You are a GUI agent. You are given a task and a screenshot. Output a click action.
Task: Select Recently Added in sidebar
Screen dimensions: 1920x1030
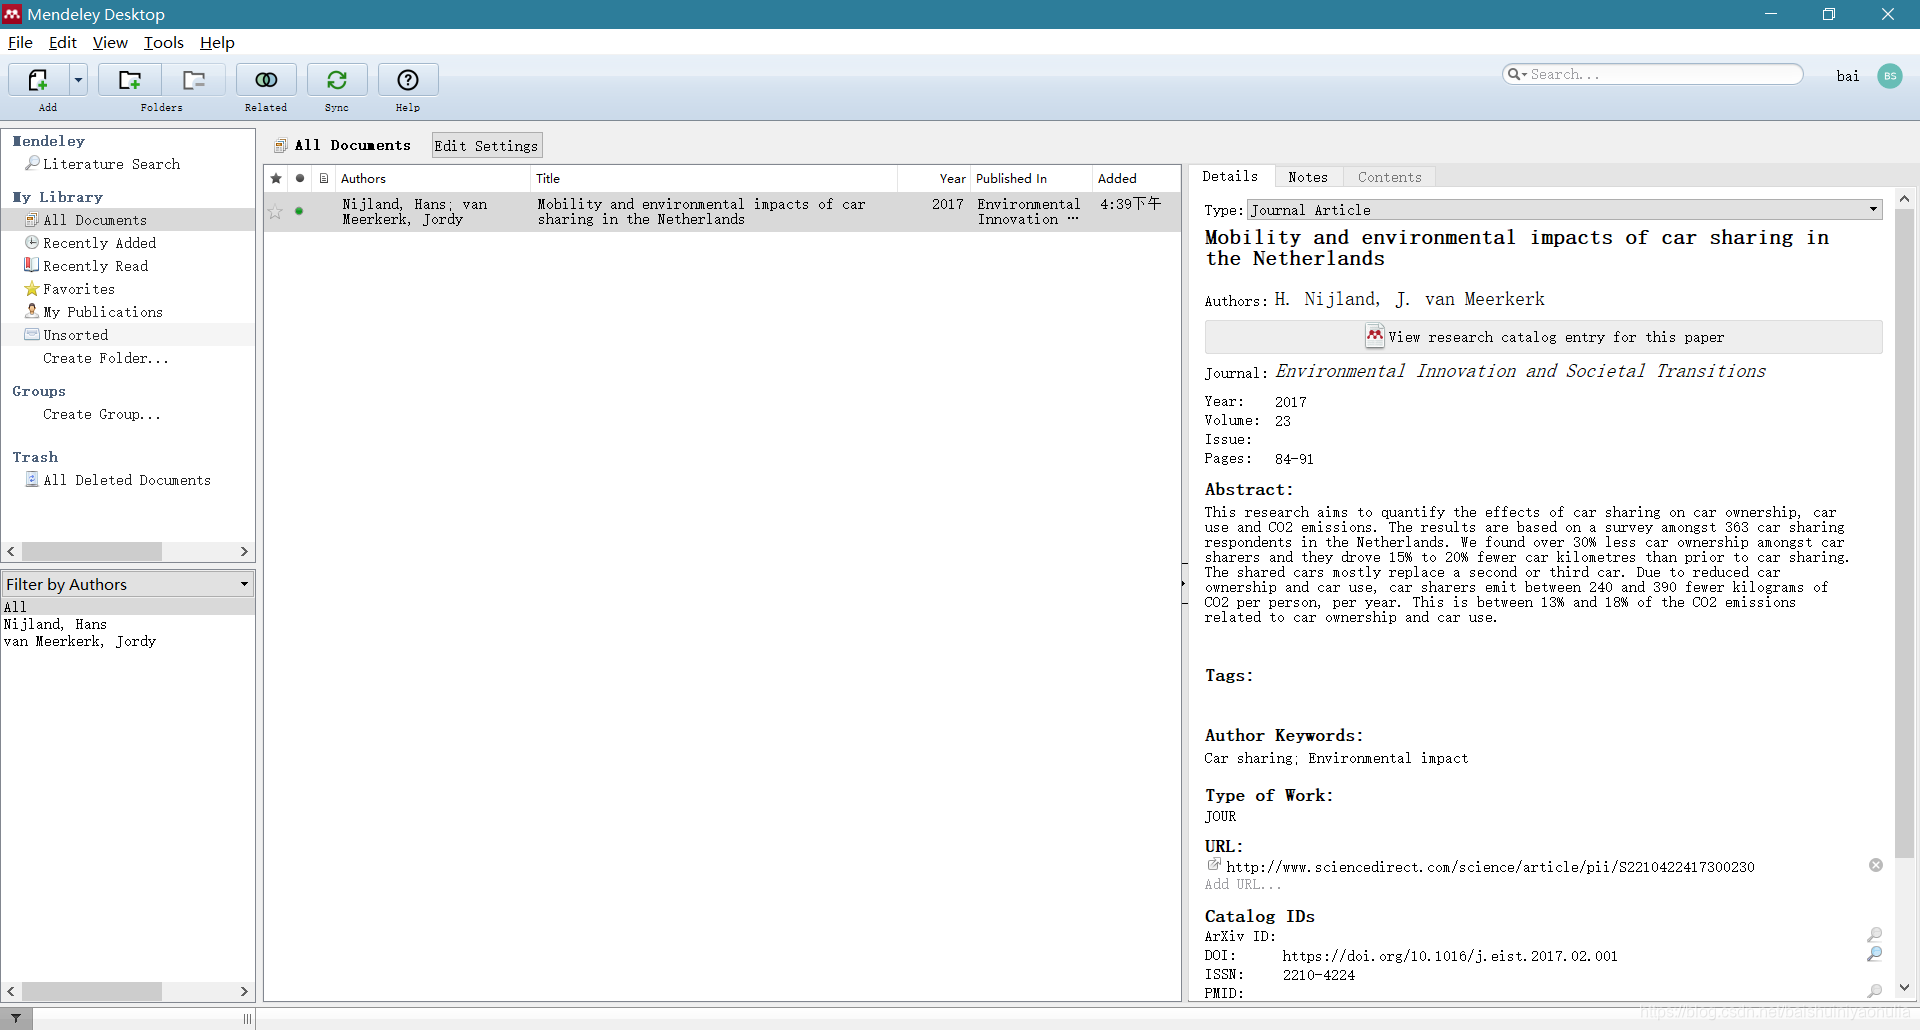pyautogui.click(x=99, y=243)
